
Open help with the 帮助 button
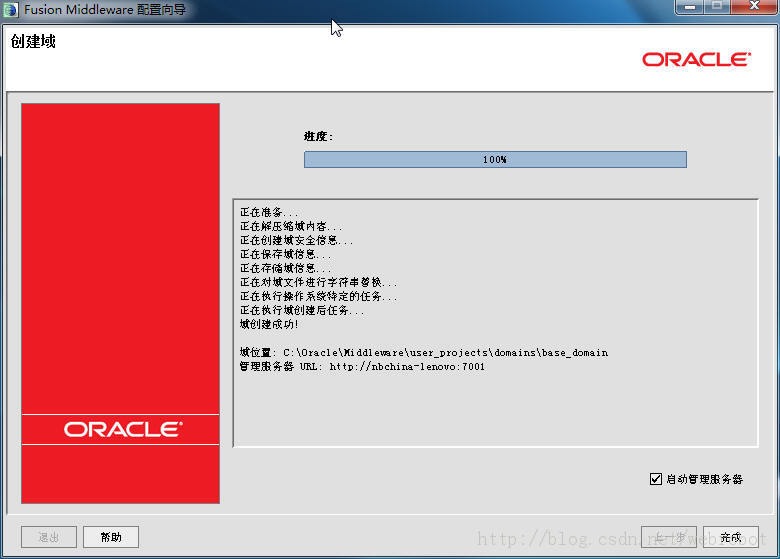click(111, 537)
